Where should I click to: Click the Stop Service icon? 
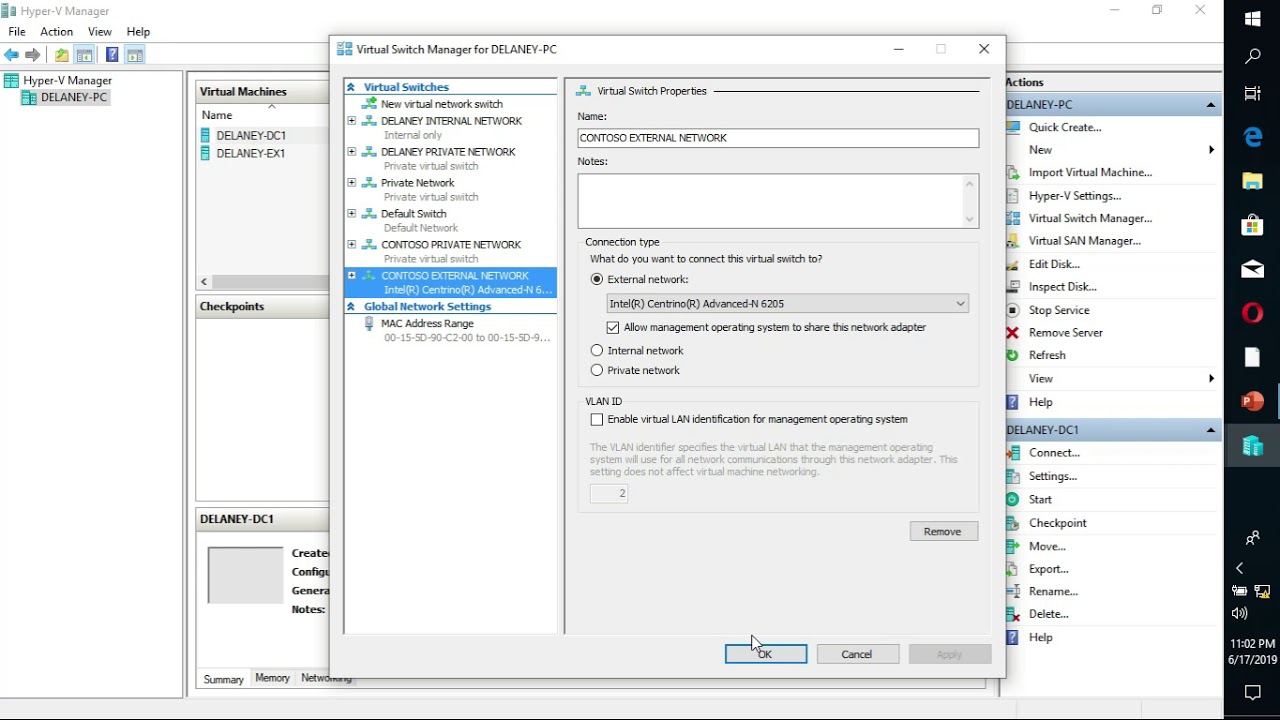[x=1013, y=310]
